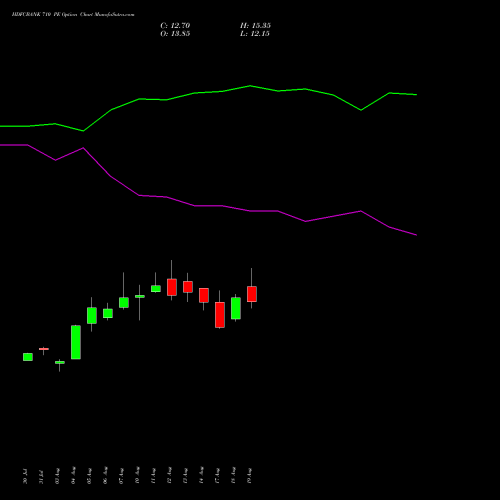
Task: Click the tall green candle for 04 Aug
Action: pos(76,342)
